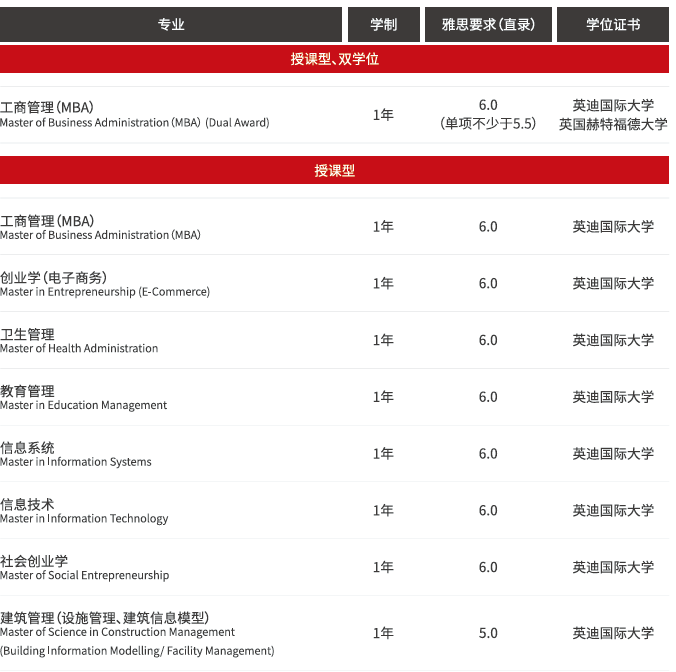Click the 5.0 IELTS score for Construction Management

click(487, 633)
